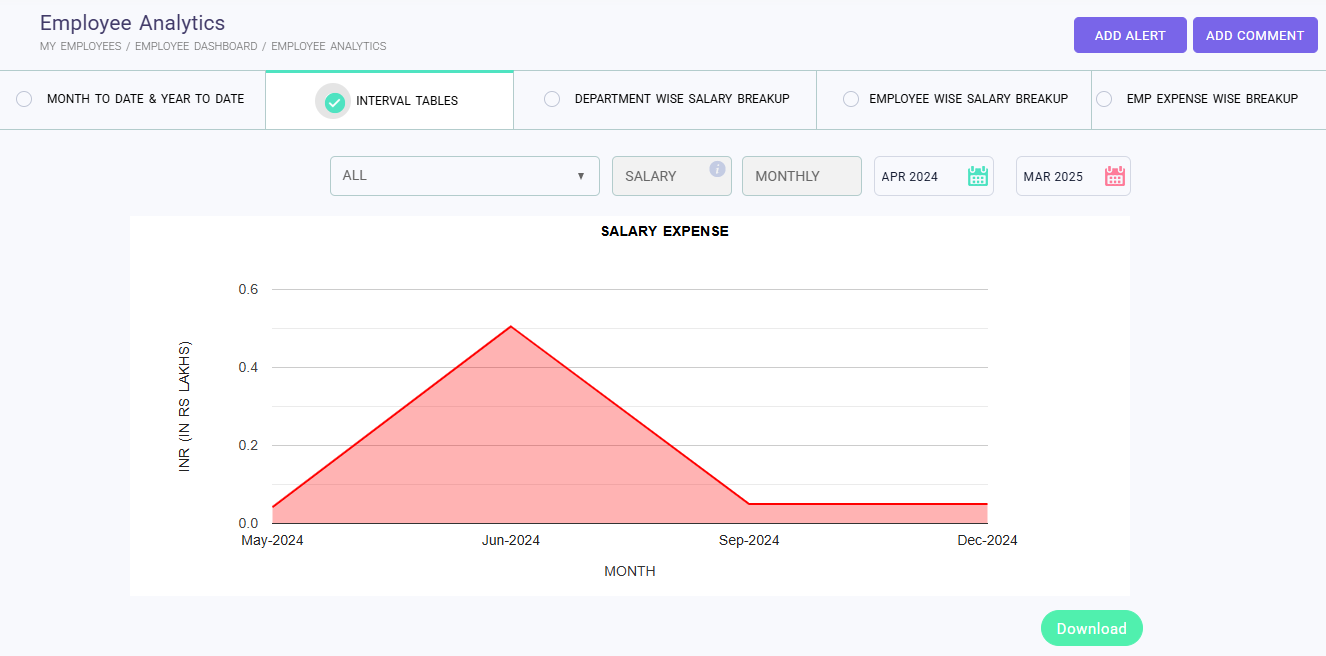The height and width of the screenshot is (656, 1326).
Task: Select Employee Wise Salary Breakup radio button
Action: pos(850,99)
